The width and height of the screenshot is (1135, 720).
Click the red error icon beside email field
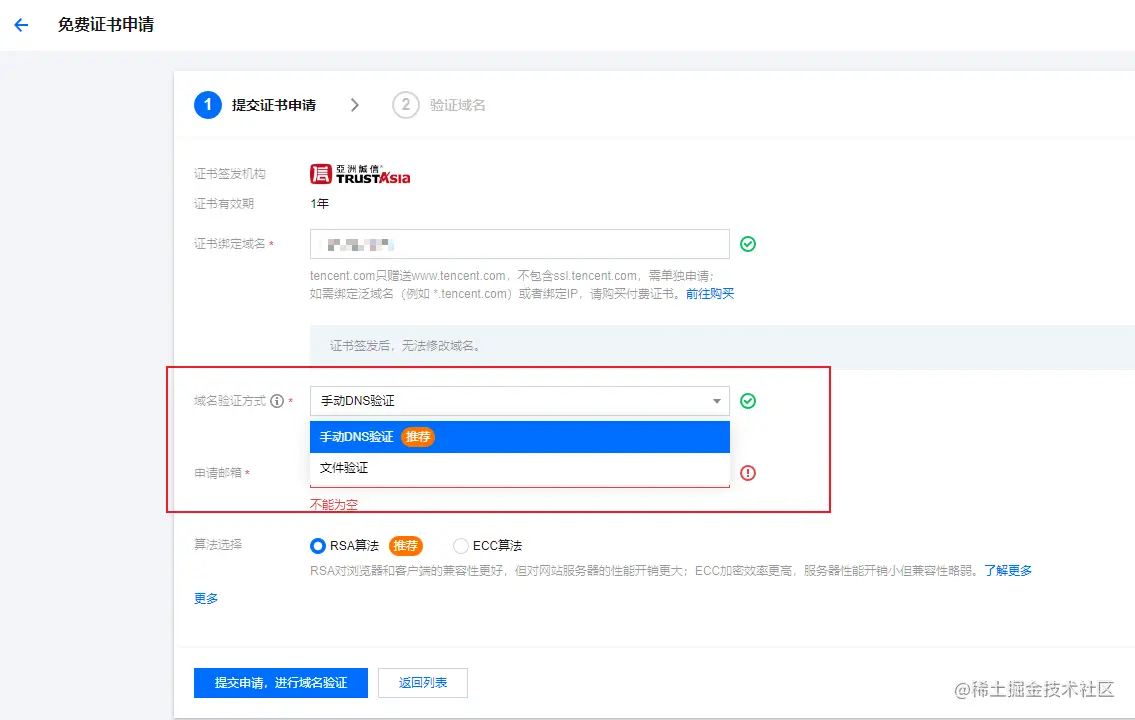[x=748, y=473]
